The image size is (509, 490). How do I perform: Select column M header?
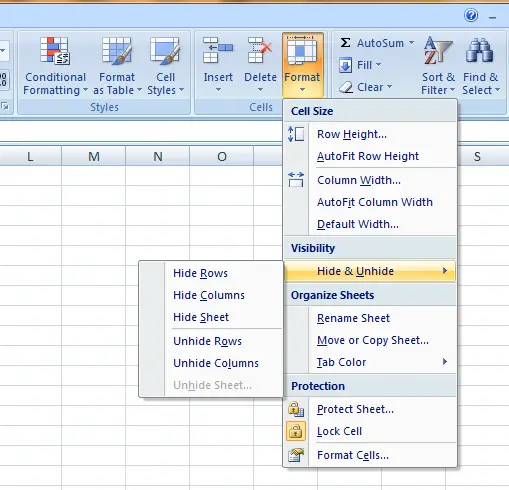[94, 156]
